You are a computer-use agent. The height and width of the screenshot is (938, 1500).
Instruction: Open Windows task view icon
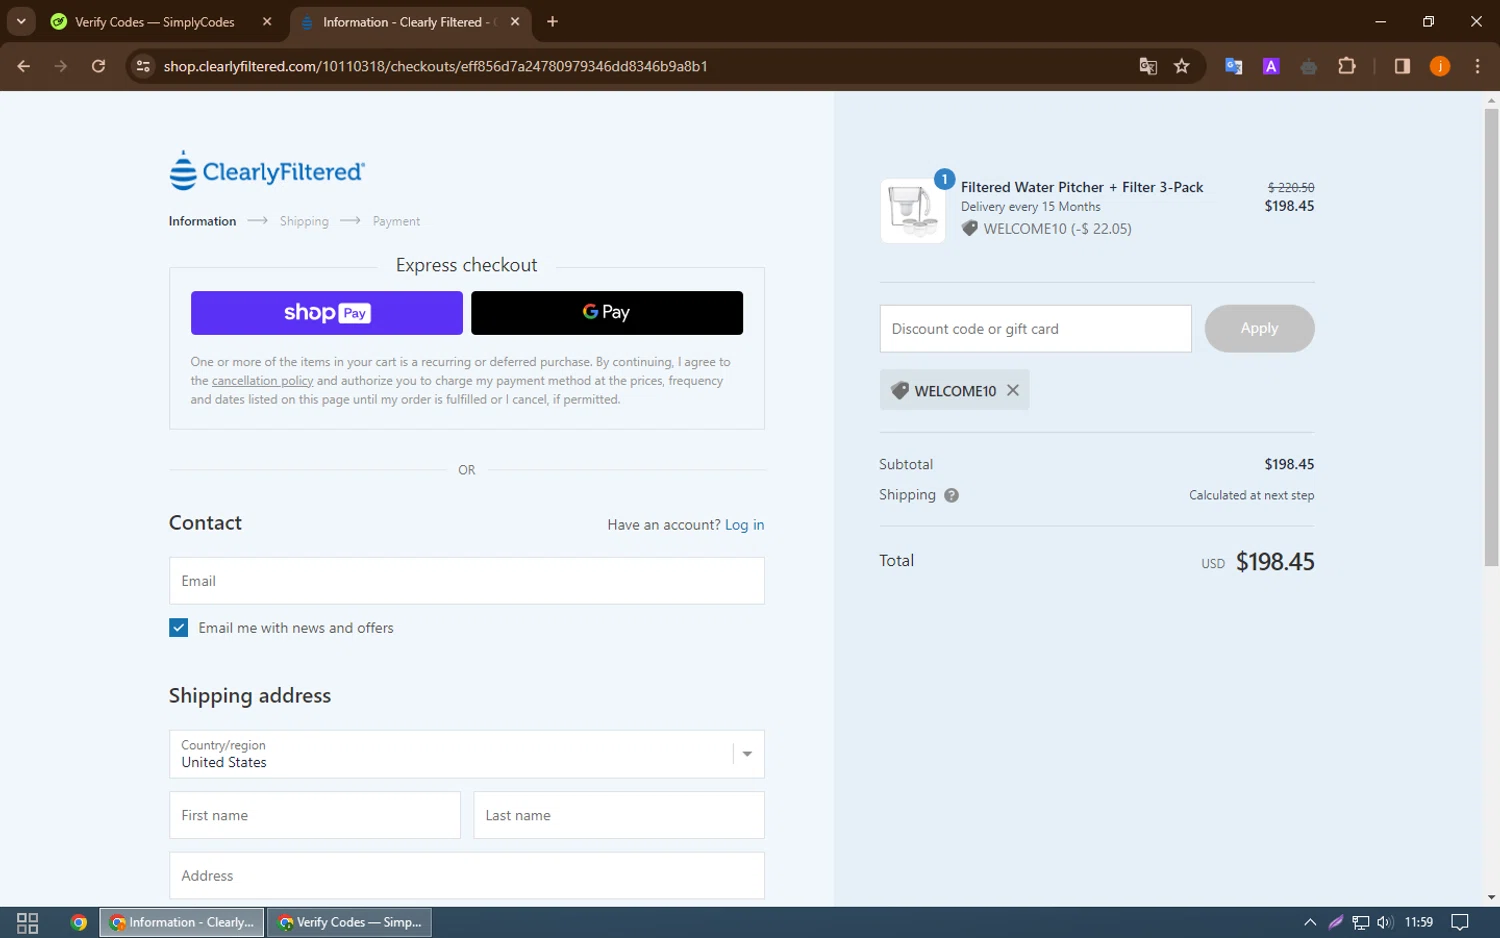[28, 922]
